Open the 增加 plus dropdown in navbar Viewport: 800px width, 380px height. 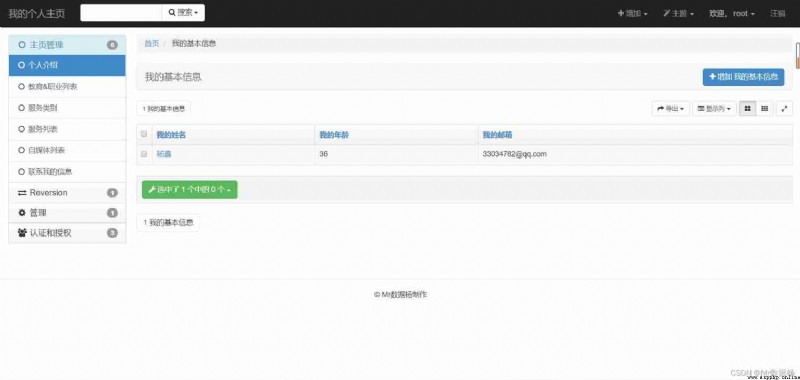(x=632, y=14)
